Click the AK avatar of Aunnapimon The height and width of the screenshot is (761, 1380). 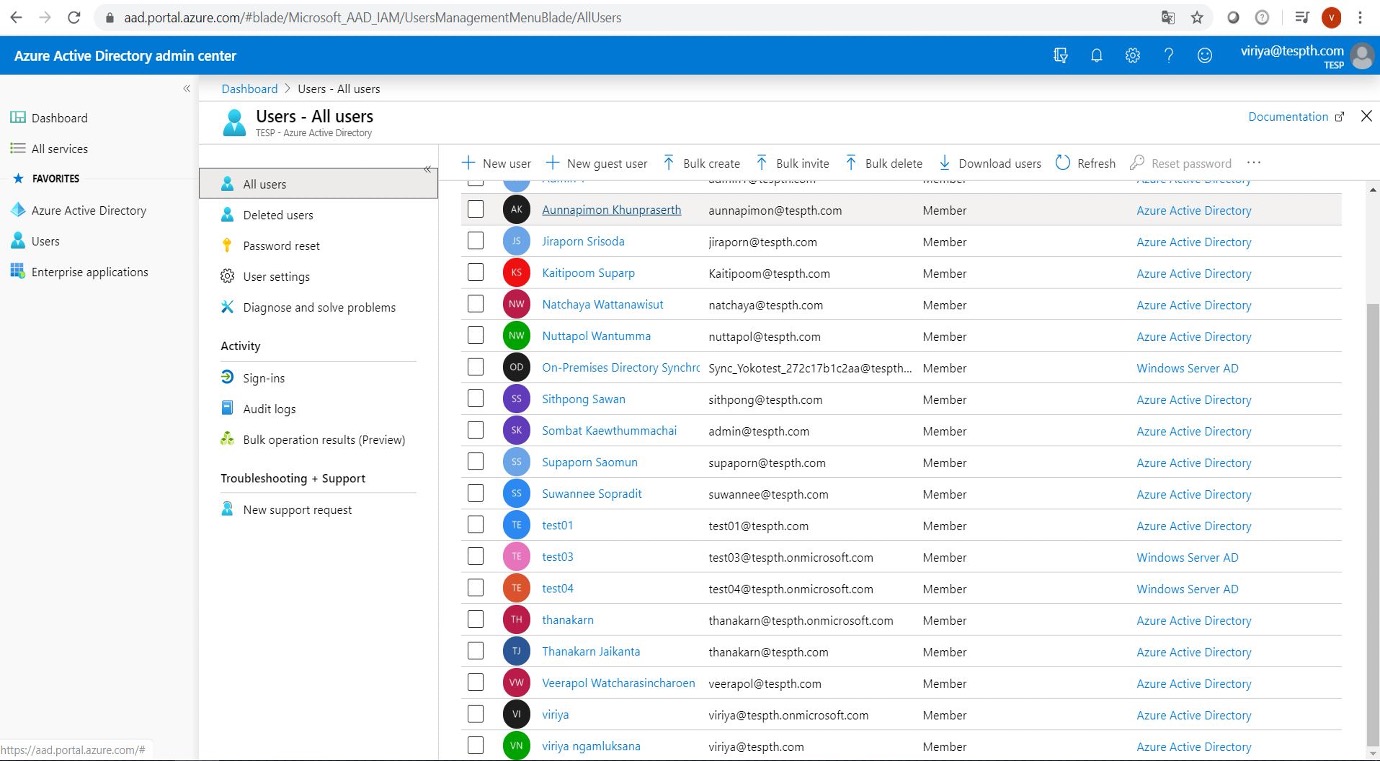(516, 210)
